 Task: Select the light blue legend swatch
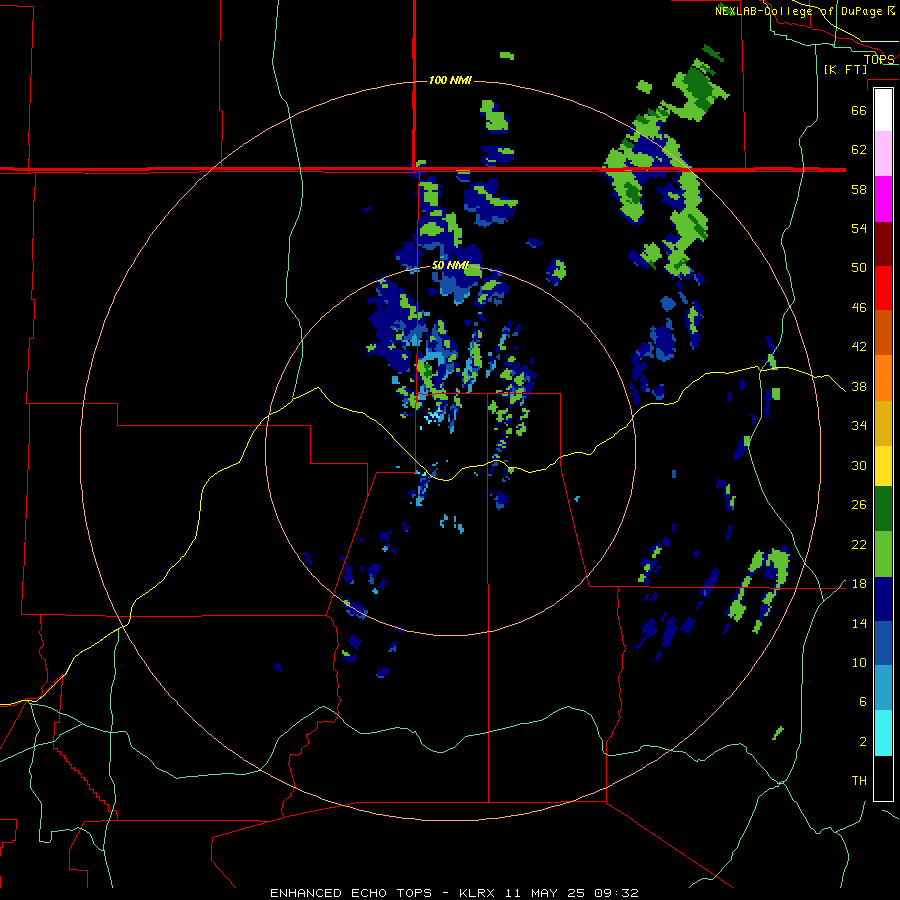tap(883, 688)
